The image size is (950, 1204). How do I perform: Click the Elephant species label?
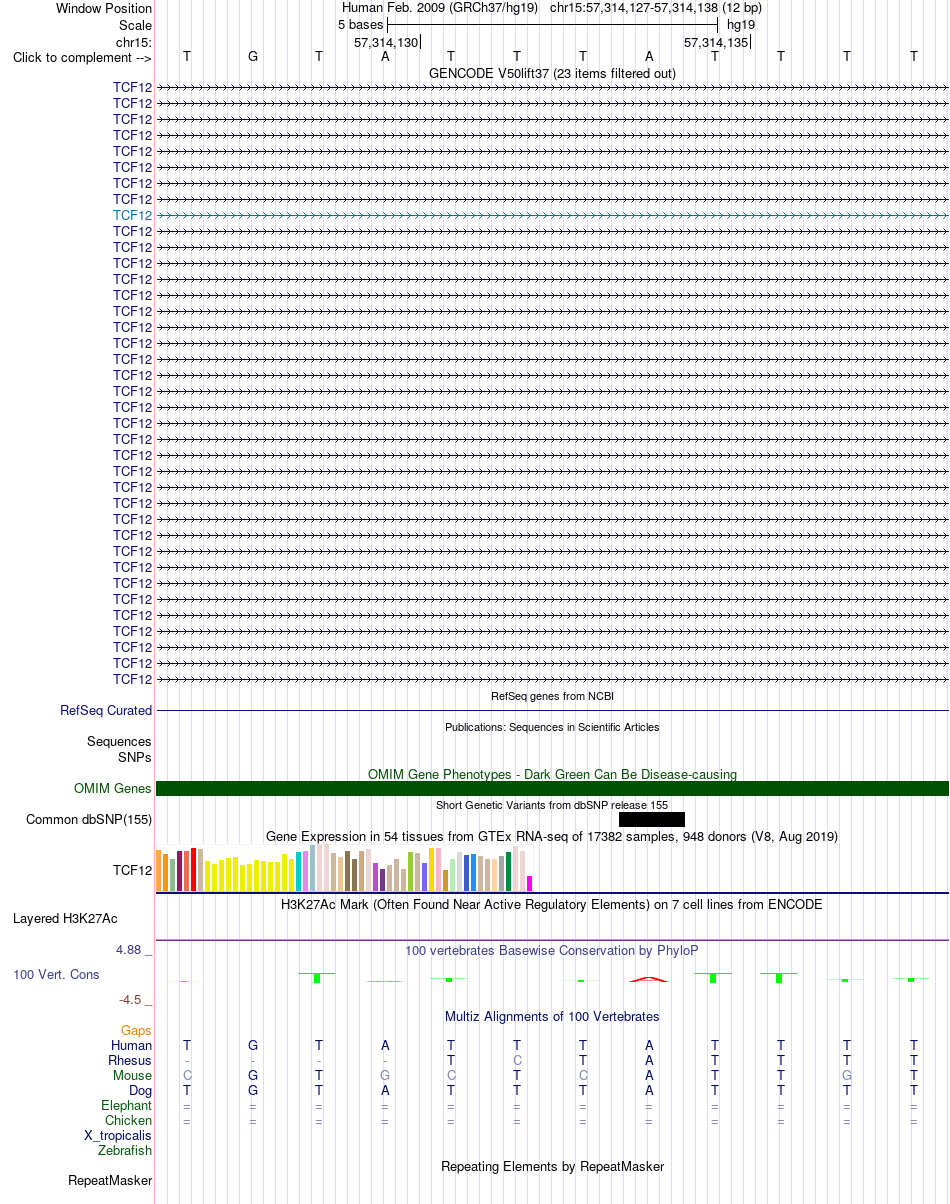pos(127,1105)
